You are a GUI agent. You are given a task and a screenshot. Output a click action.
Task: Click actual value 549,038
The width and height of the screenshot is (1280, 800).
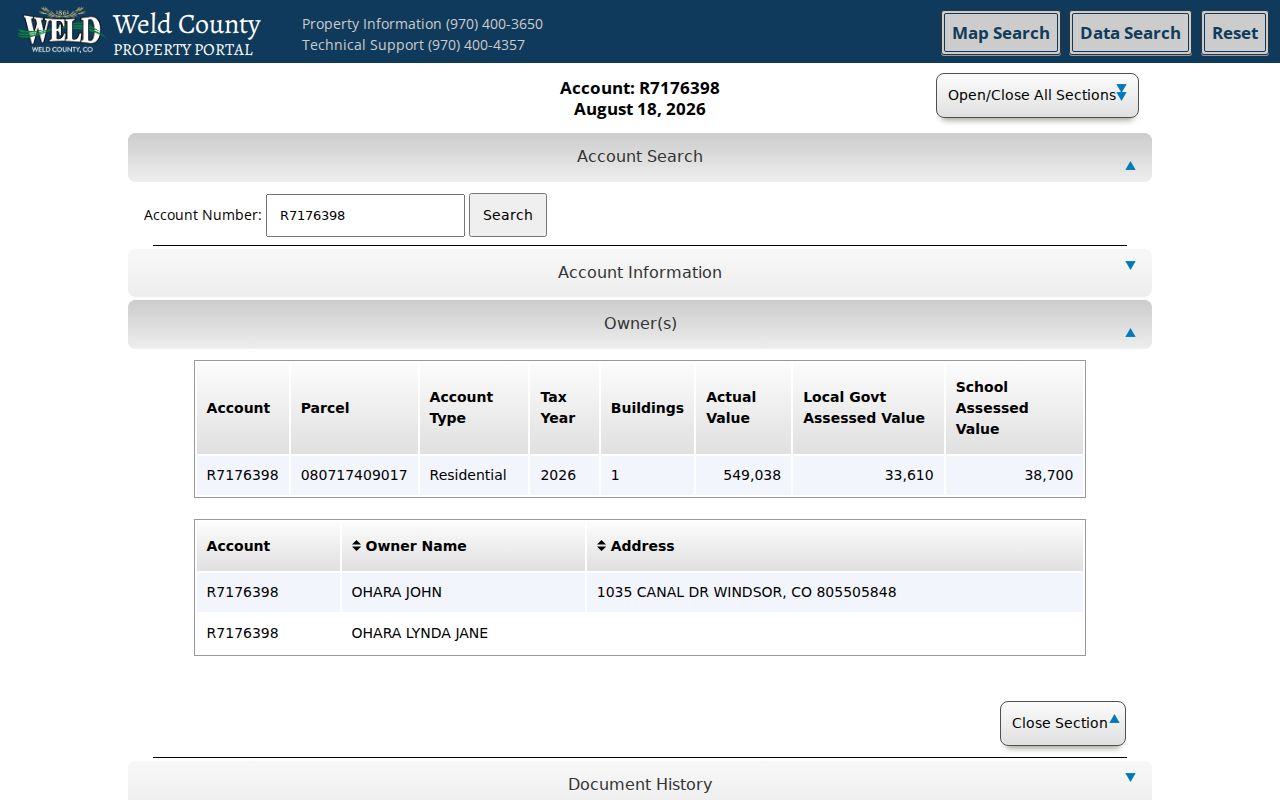click(752, 475)
